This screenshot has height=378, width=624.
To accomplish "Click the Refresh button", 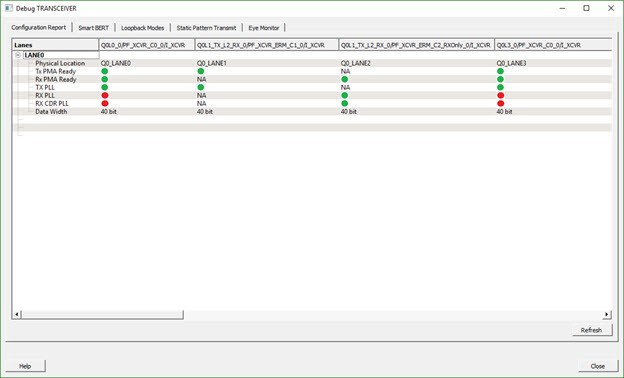I will click(x=591, y=330).
